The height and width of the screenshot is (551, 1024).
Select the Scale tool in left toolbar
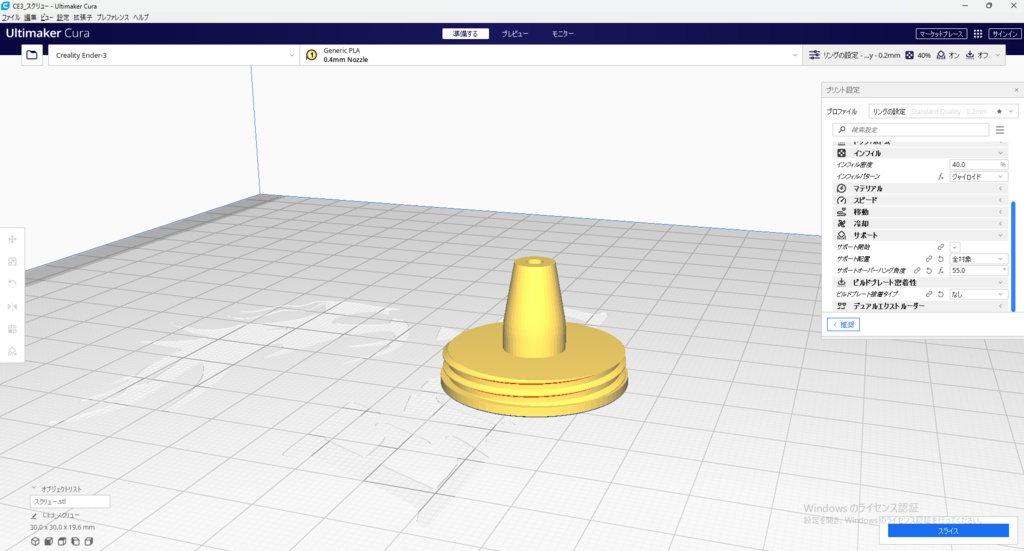point(12,262)
